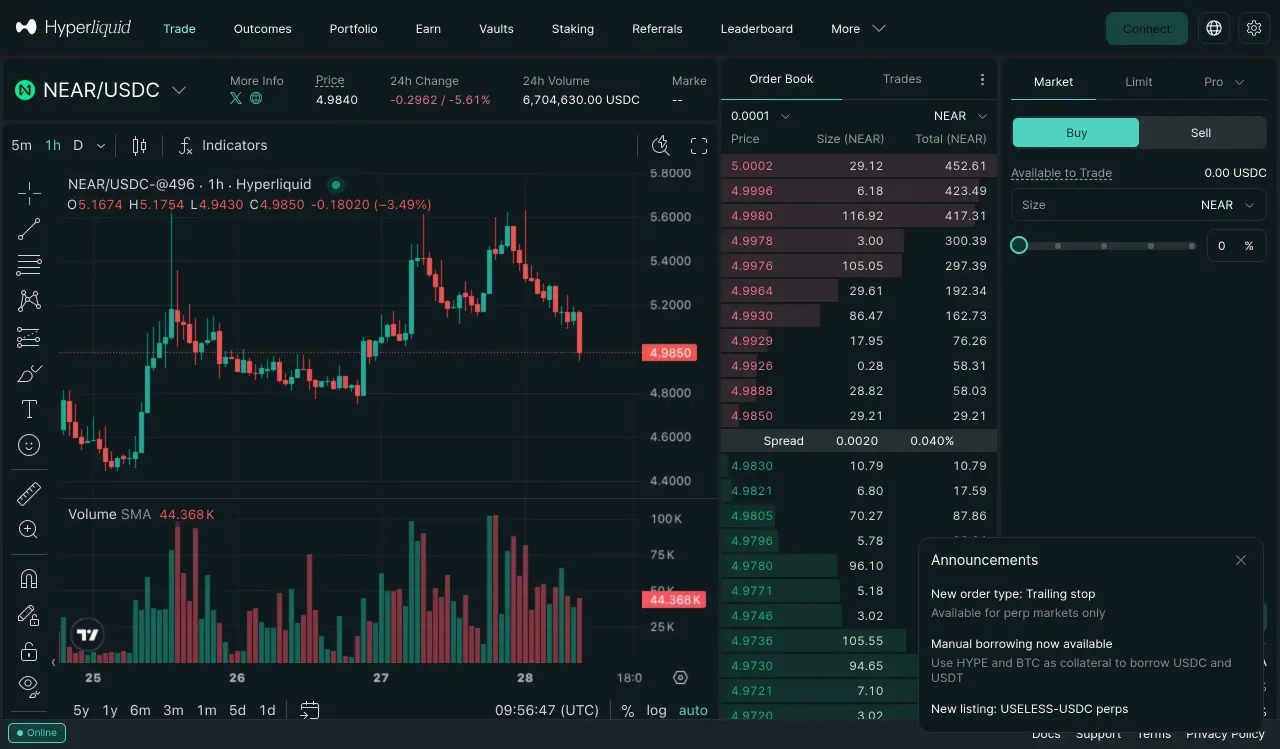Click the size percent input box

click(1236, 245)
